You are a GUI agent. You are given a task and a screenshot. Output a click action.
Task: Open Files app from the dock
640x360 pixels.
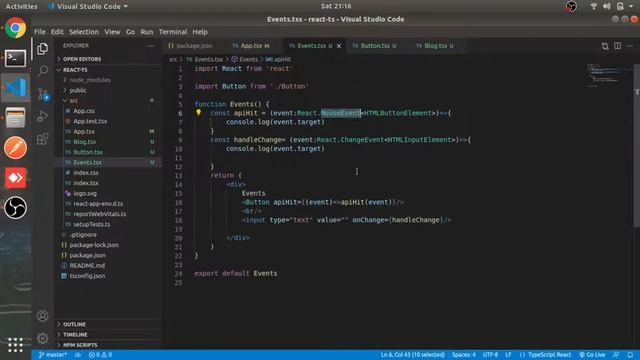pyautogui.click(x=16, y=118)
